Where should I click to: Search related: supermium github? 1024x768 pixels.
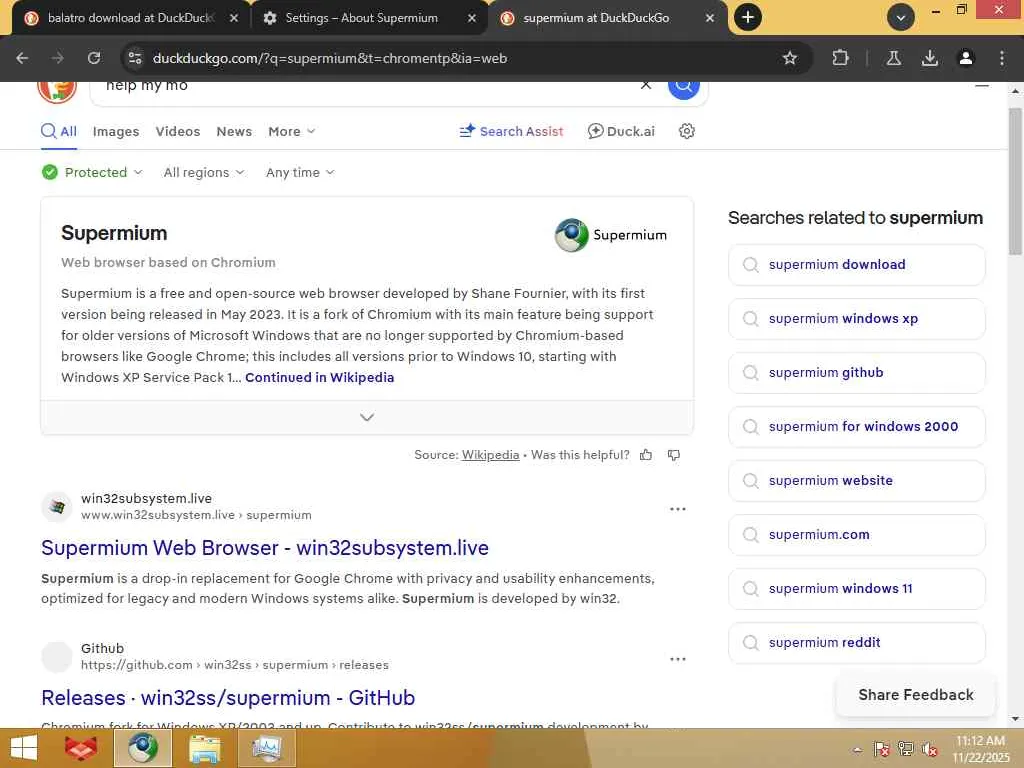[x=856, y=373]
